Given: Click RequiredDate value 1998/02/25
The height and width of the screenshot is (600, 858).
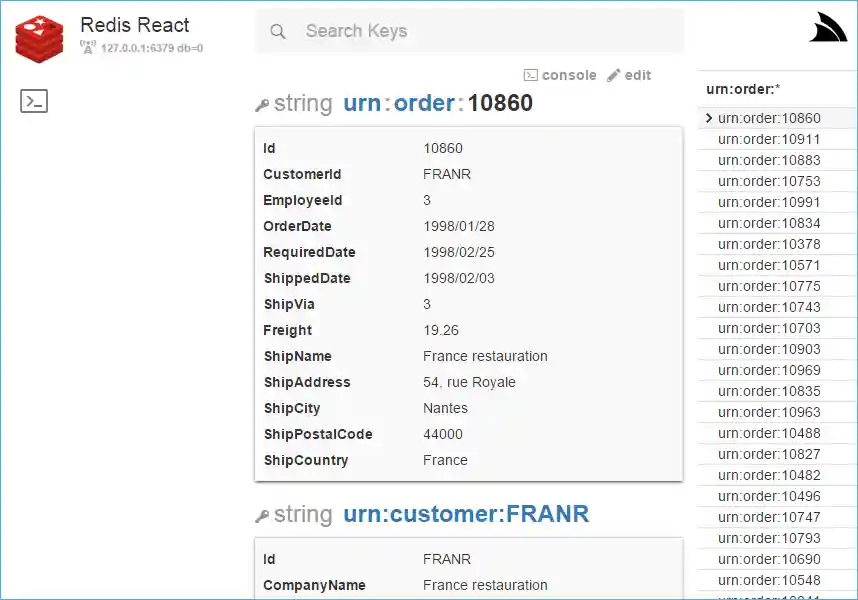Looking at the screenshot, I should point(459,252).
